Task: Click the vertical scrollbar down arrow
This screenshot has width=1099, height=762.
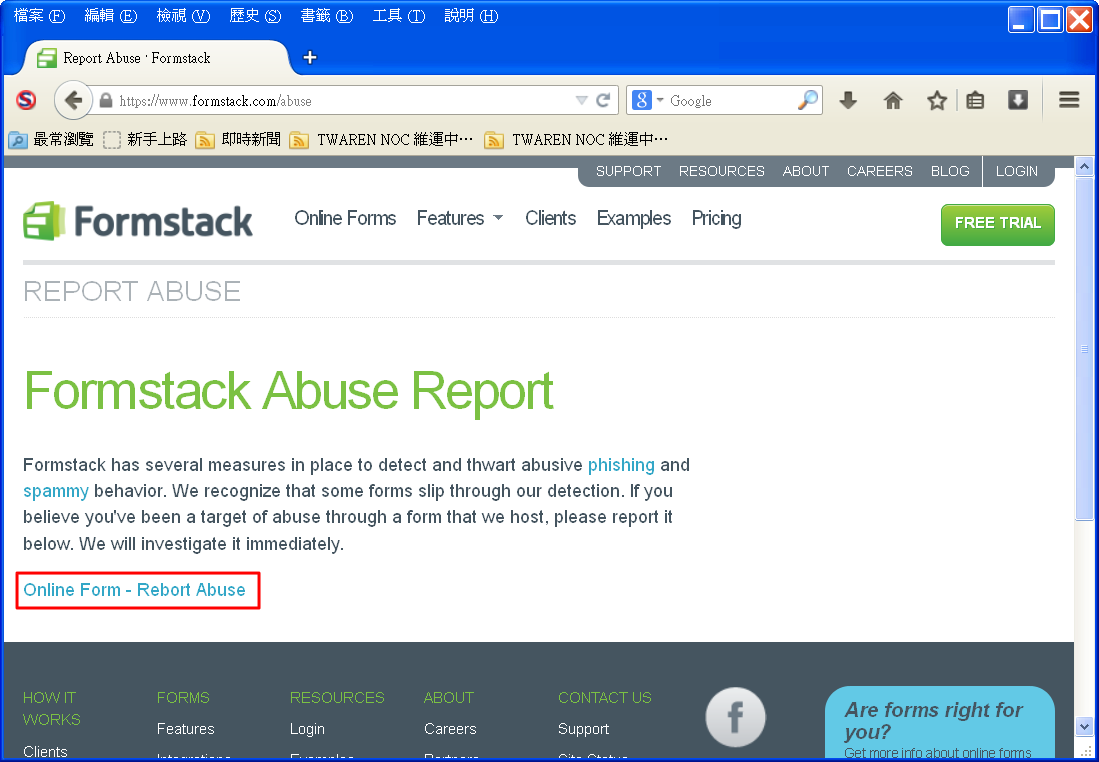Action: [1084, 727]
